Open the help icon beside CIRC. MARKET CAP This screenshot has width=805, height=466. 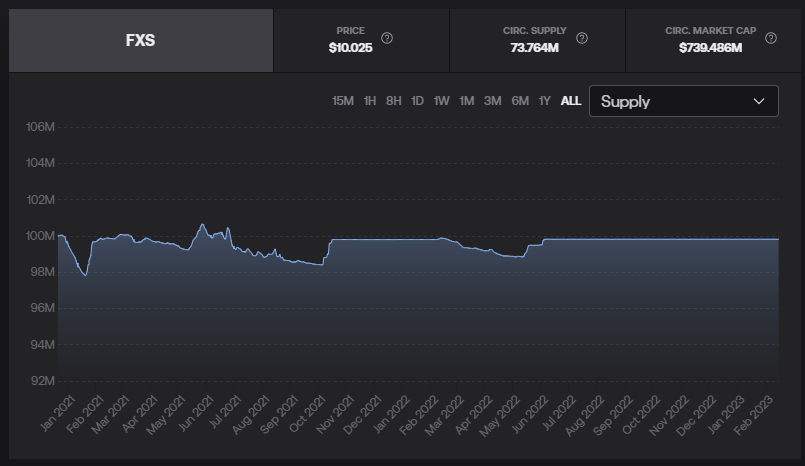771,38
